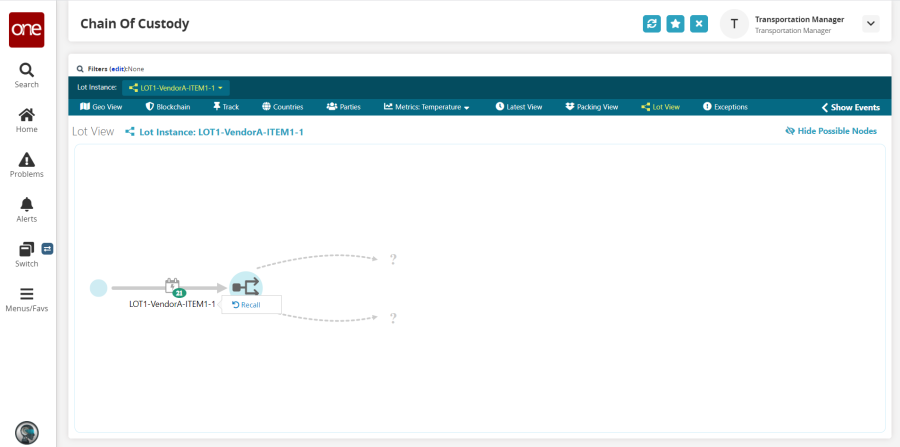This screenshot has height=447, width=900.
Task: Click the filters magnifier icon
Action: pos(80,69)
